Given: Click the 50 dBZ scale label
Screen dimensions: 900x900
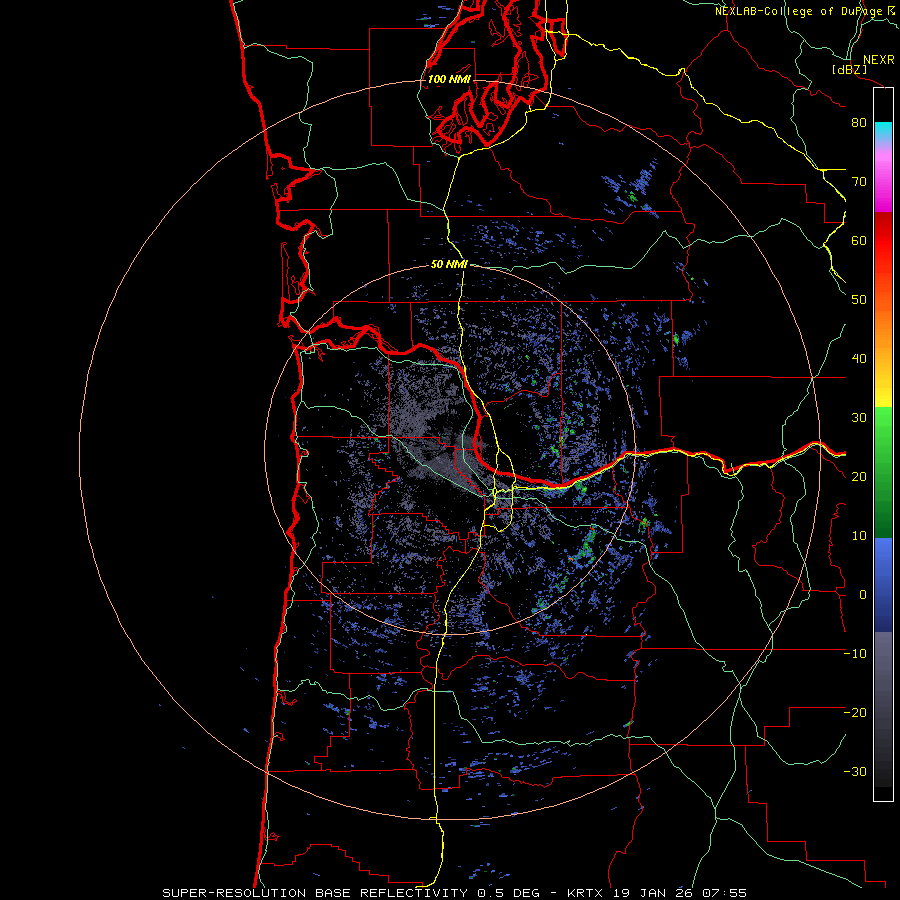Looking at the screenshot, I should tap(859, 300).
